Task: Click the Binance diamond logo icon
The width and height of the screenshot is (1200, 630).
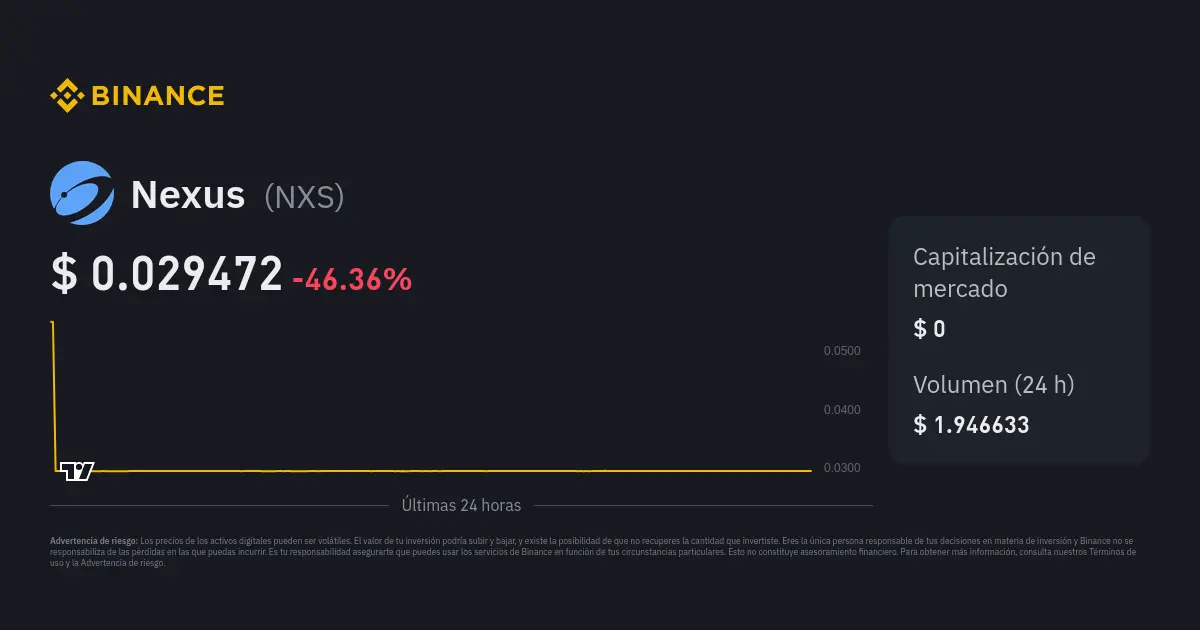Action: 66,96
